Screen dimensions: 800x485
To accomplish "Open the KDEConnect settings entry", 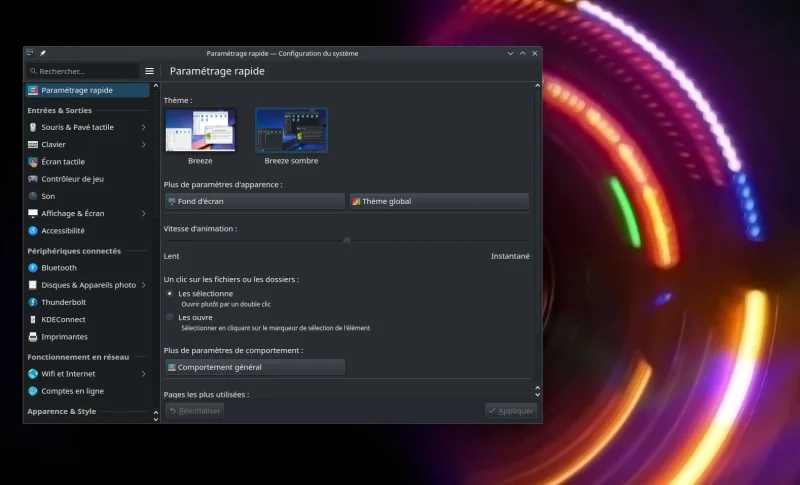I will (x=87, y=319).
